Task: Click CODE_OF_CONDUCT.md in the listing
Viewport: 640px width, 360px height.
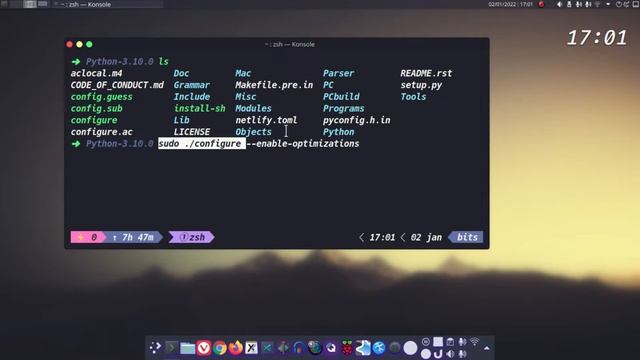Action: tap(117, 85)
